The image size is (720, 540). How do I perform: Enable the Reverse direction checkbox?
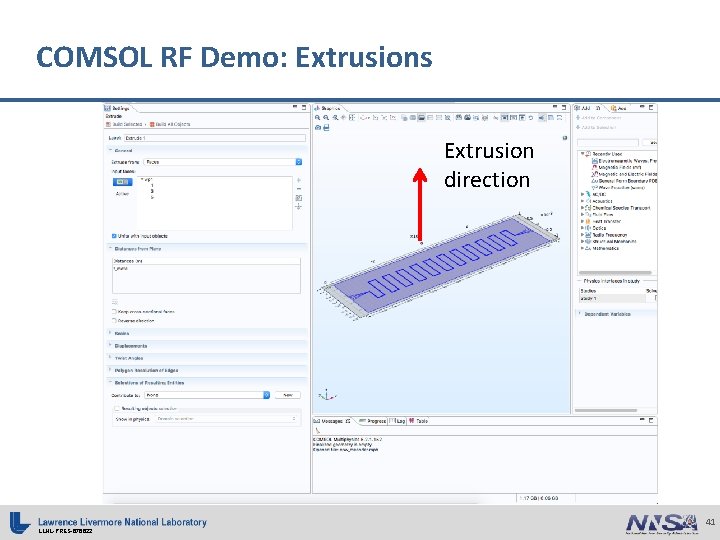(x=114, y=321)
